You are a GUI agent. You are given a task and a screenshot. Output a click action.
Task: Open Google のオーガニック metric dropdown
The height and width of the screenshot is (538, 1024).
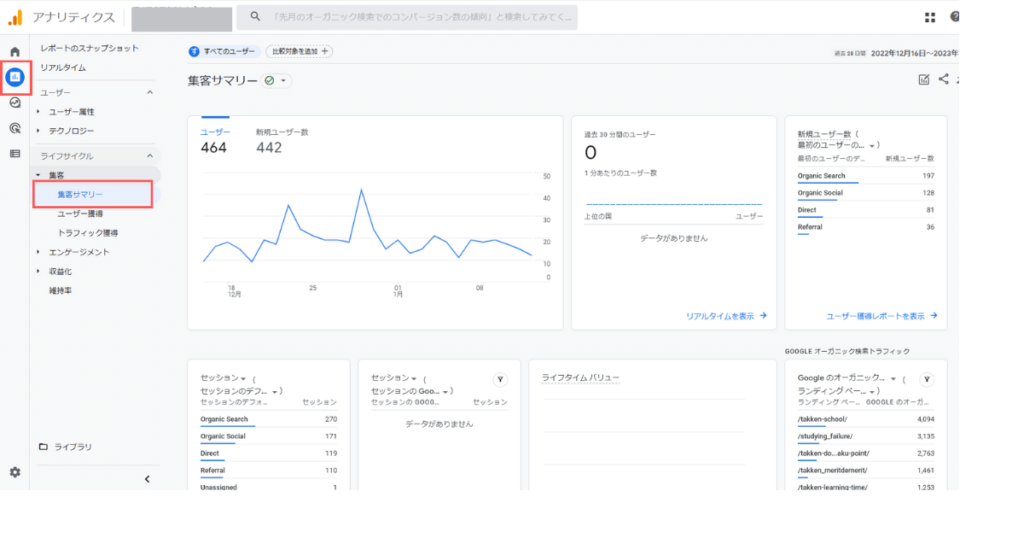pos(893,378)
